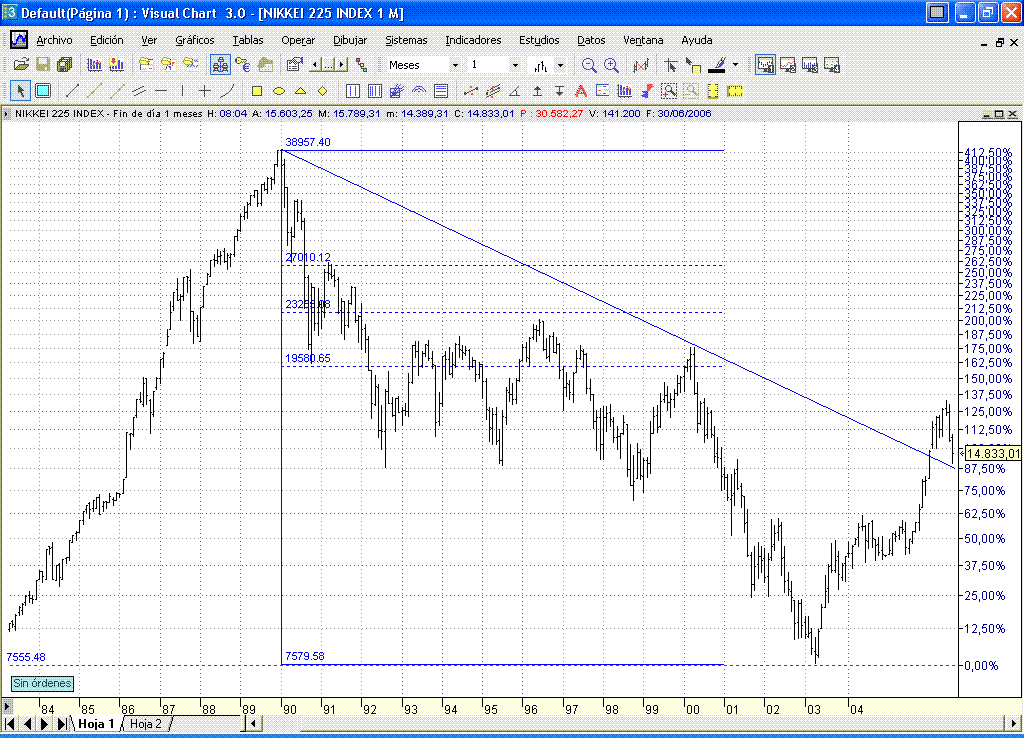The image size is (1024, 738).
Task: Click the compression value input field
Action: [488, 65]
